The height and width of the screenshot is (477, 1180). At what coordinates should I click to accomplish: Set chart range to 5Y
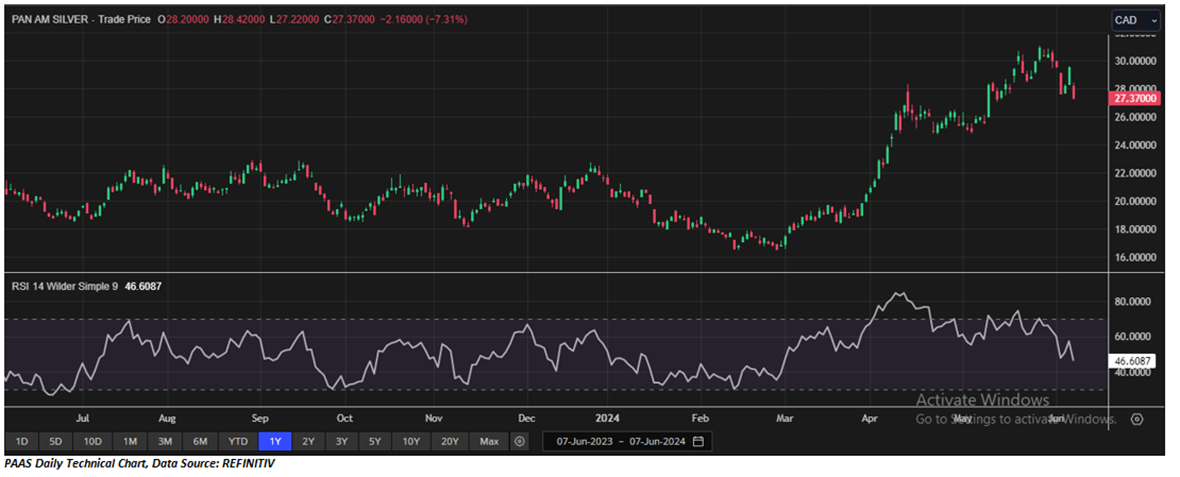(x=374, y=441)
